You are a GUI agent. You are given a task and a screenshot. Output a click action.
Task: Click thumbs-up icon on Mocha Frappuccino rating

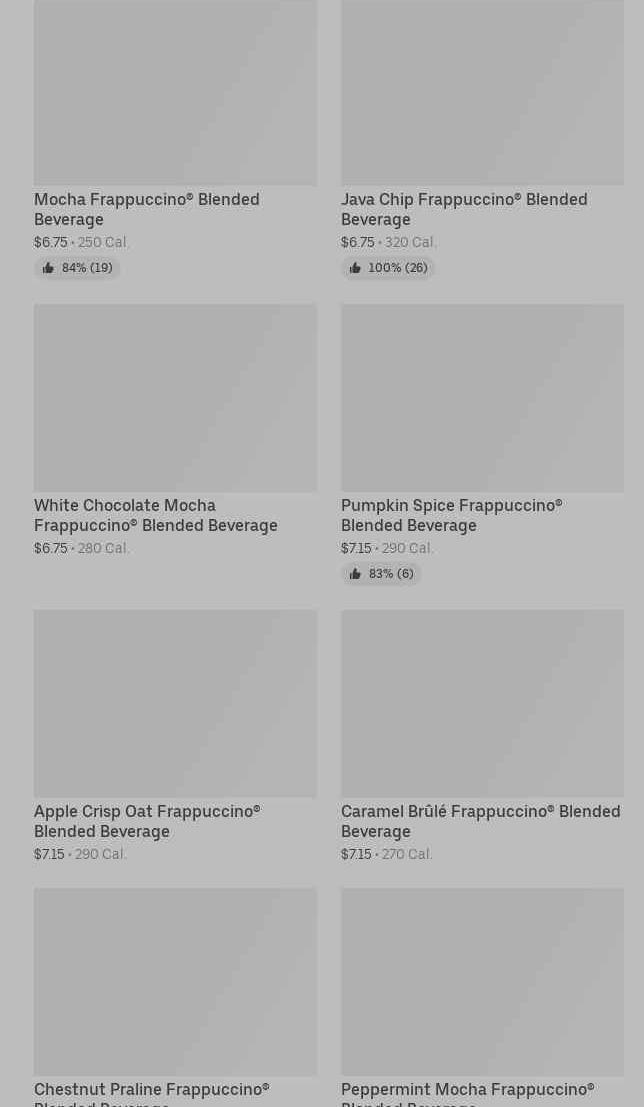point(48,268)
